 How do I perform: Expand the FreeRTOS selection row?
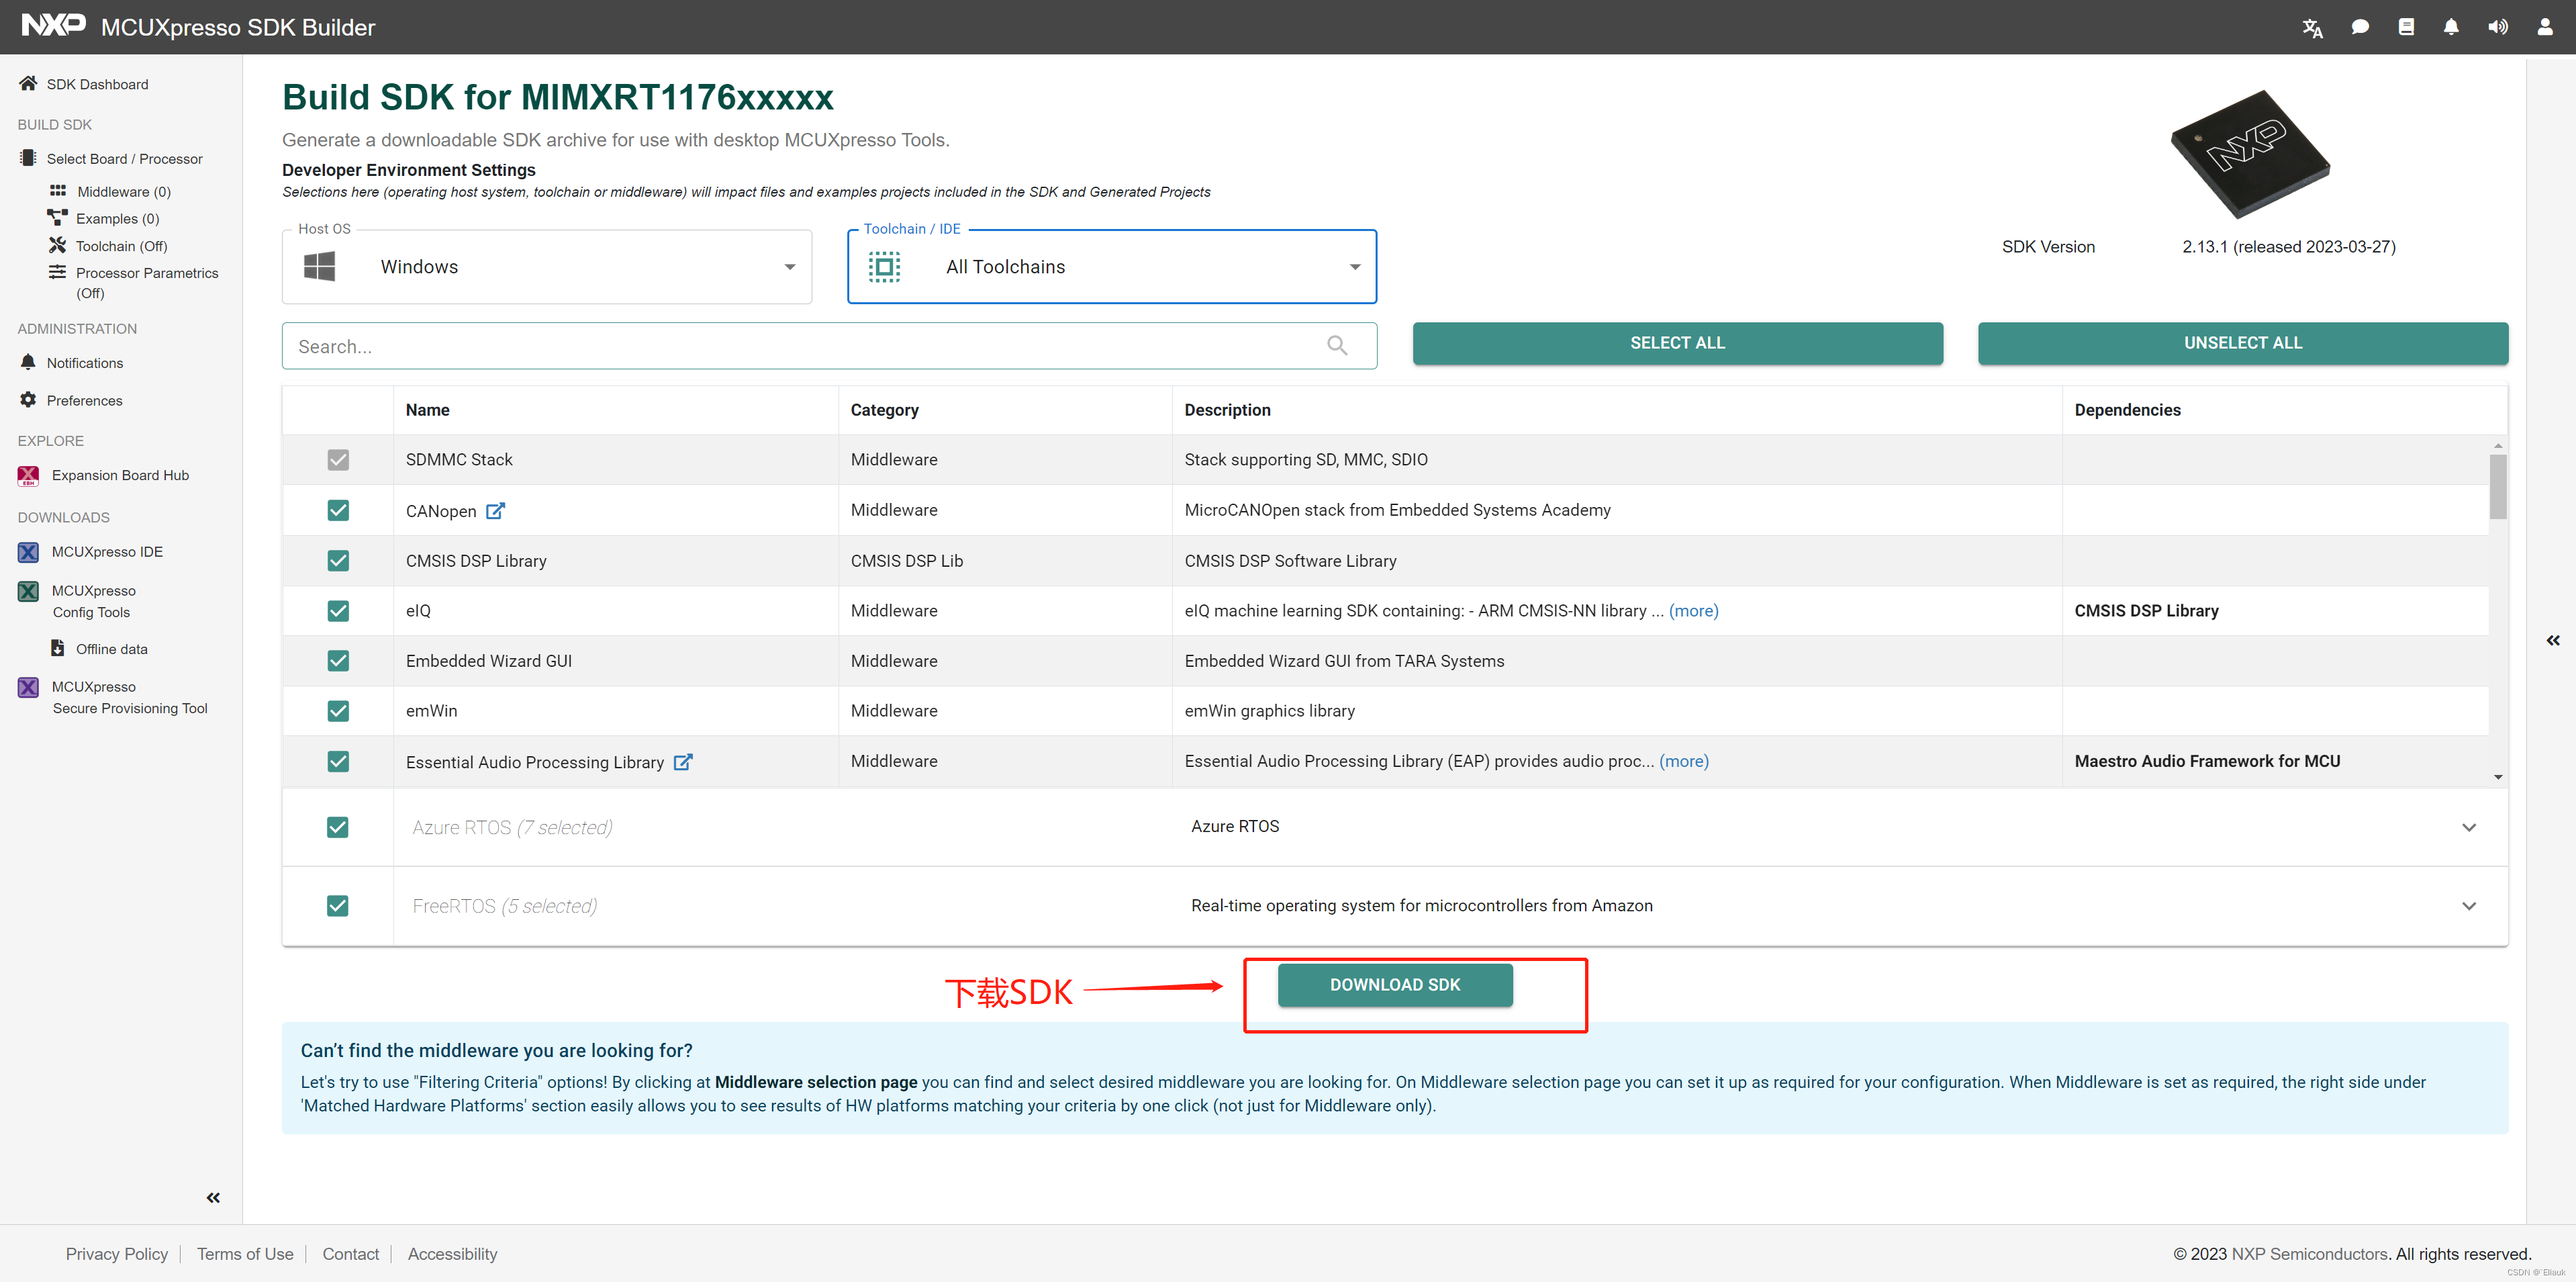[2469, 905]
